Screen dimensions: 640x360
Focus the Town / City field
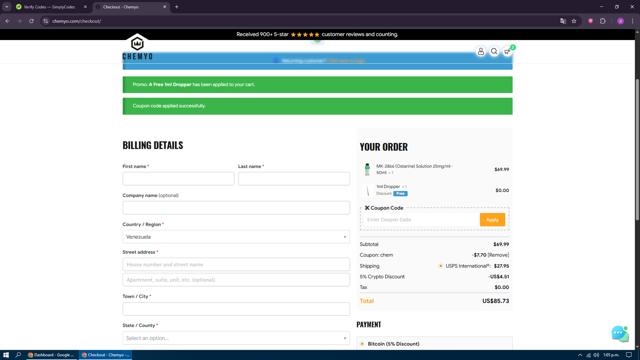(x=236, y=309)
